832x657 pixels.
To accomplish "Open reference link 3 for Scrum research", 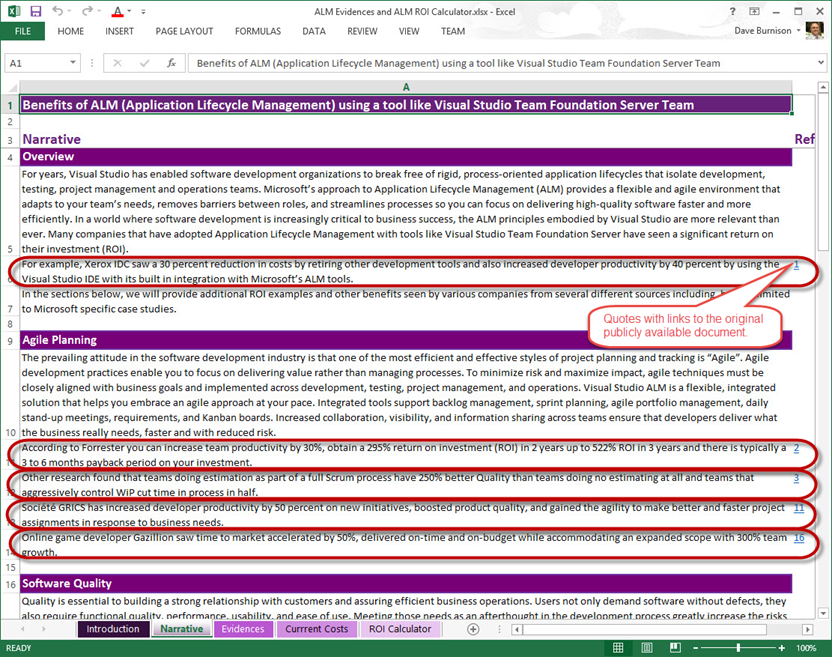I will pos(796,478).
